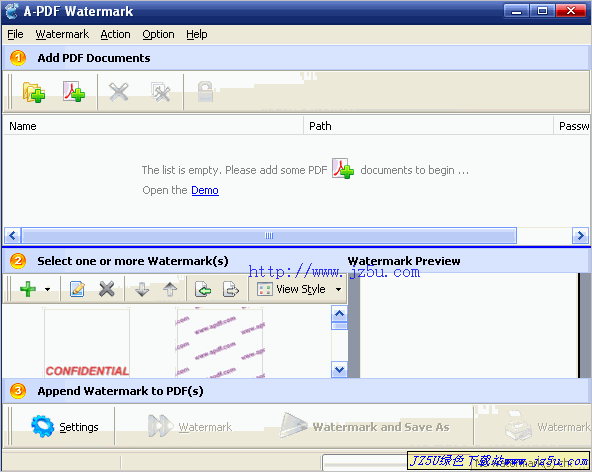Screen dimensions: 592x472
Task: Click the Settings gear button
Action: pos(65,427)
